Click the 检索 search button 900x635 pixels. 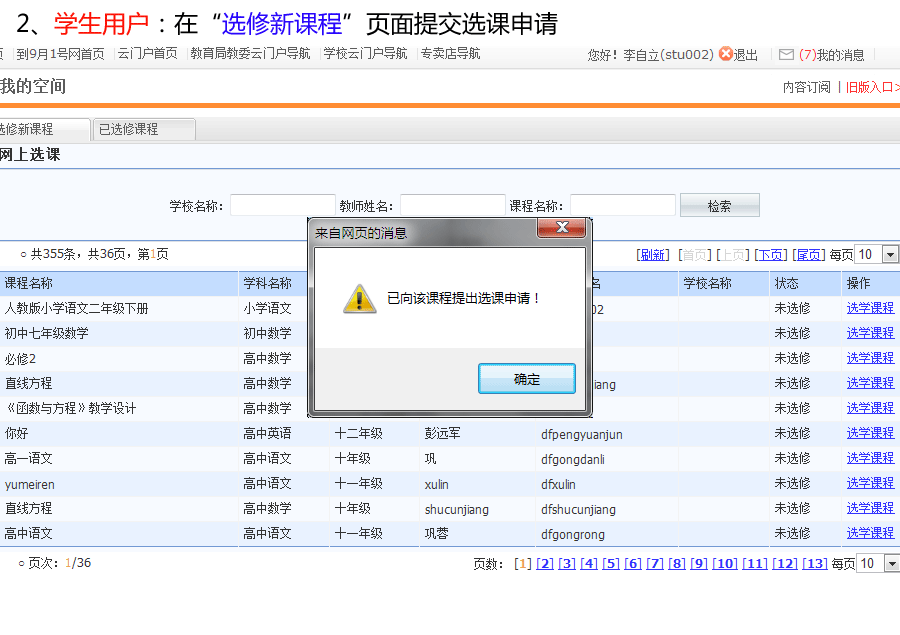click(719, 206)
